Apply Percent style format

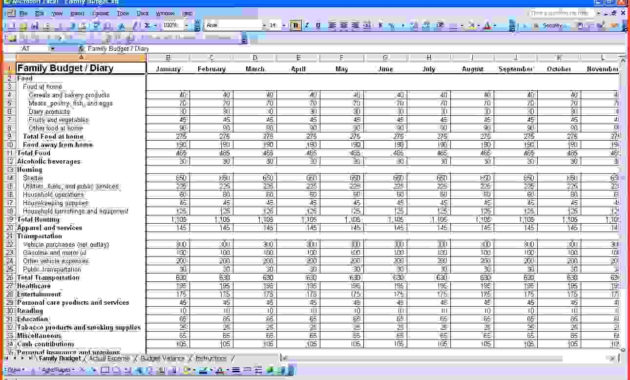coord(392,26)
